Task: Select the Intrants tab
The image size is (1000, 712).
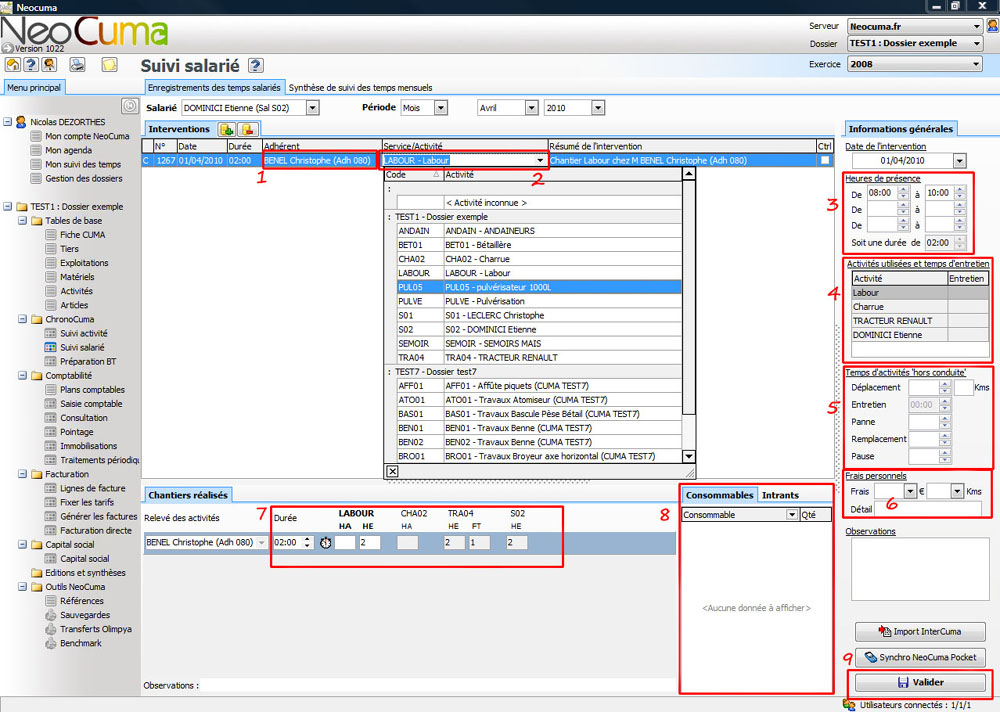Action: click(x=780, y=495)
